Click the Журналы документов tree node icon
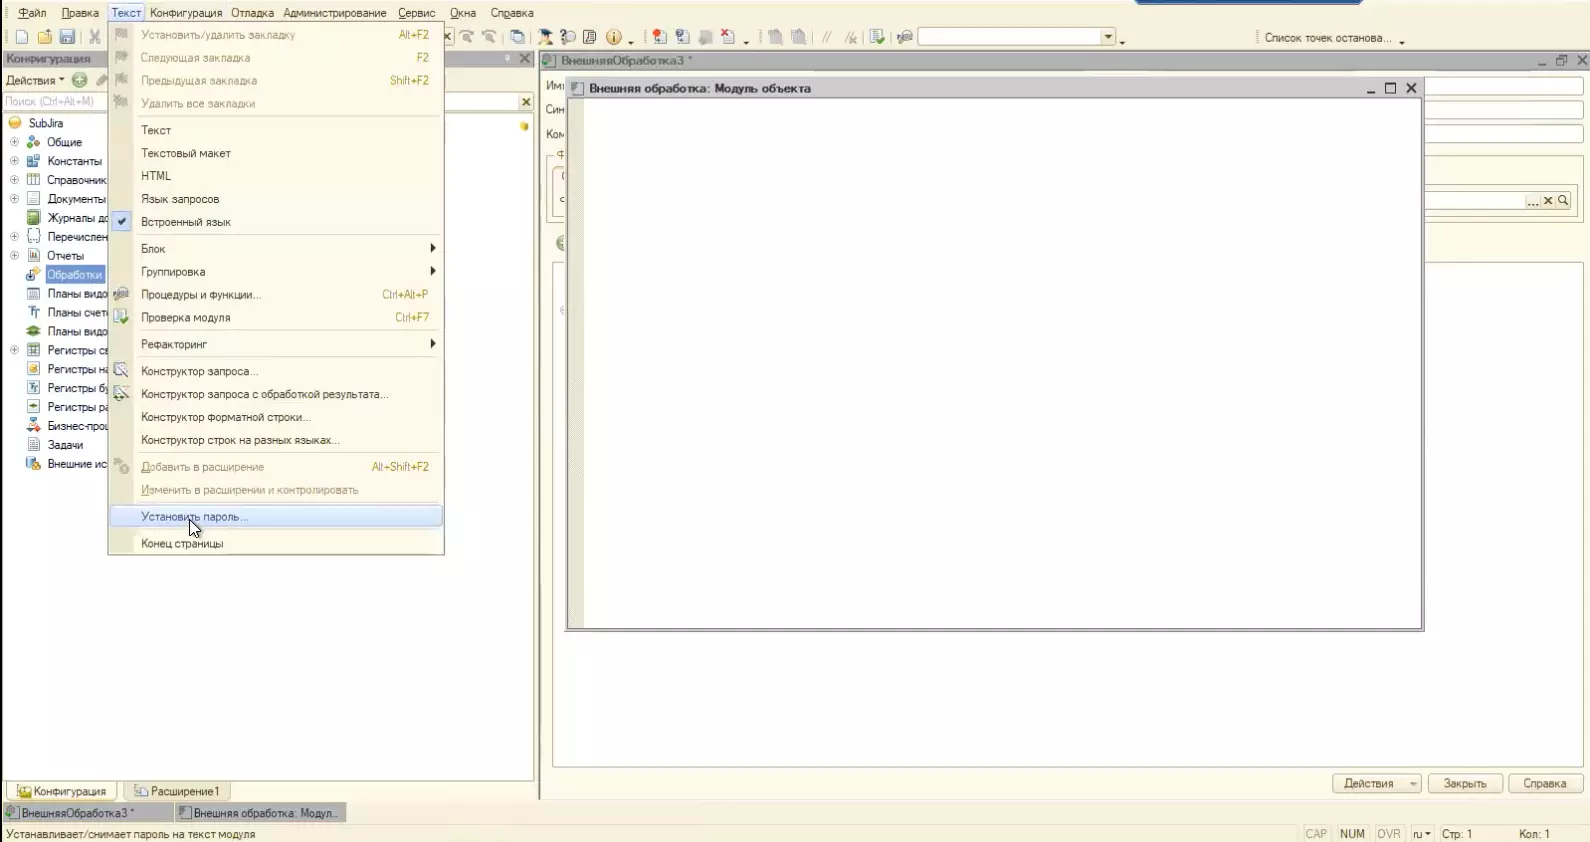The width and height of the screenshot is (1590, 842). point(33,218)
